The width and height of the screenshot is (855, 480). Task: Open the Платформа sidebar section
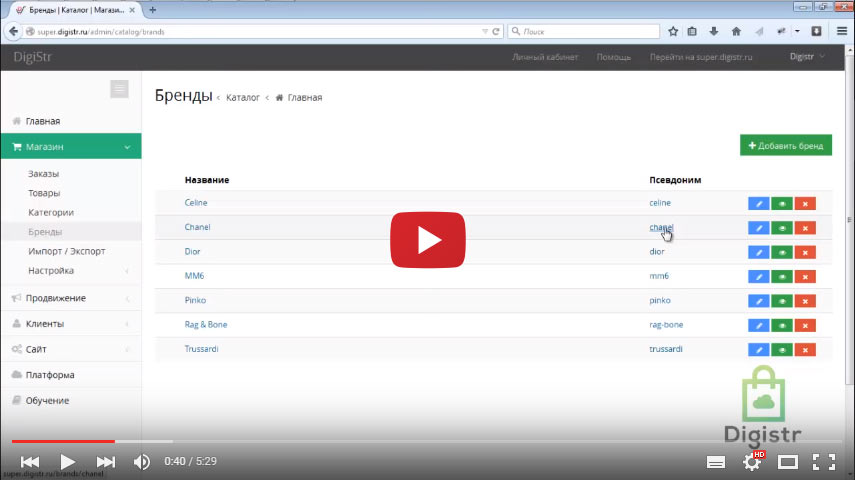click(71, 375)
